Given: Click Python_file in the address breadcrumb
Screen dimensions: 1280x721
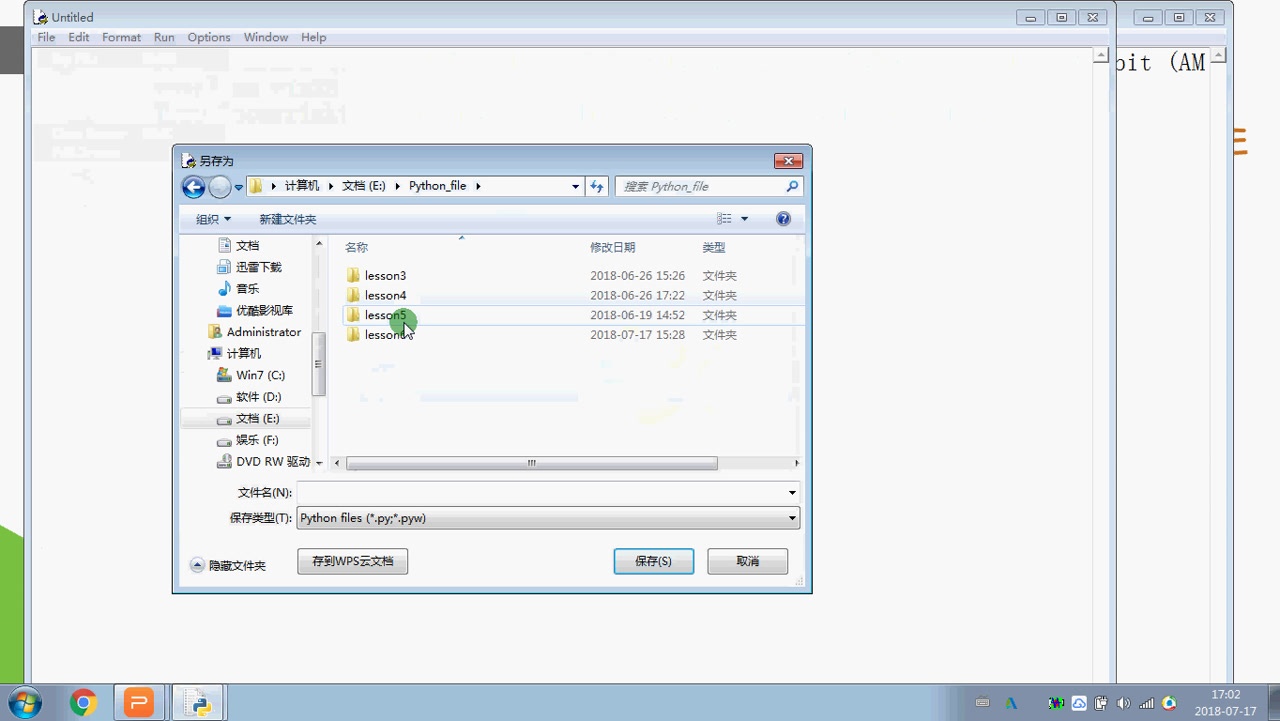Looking at the screenshot, I should pos(437,186).
